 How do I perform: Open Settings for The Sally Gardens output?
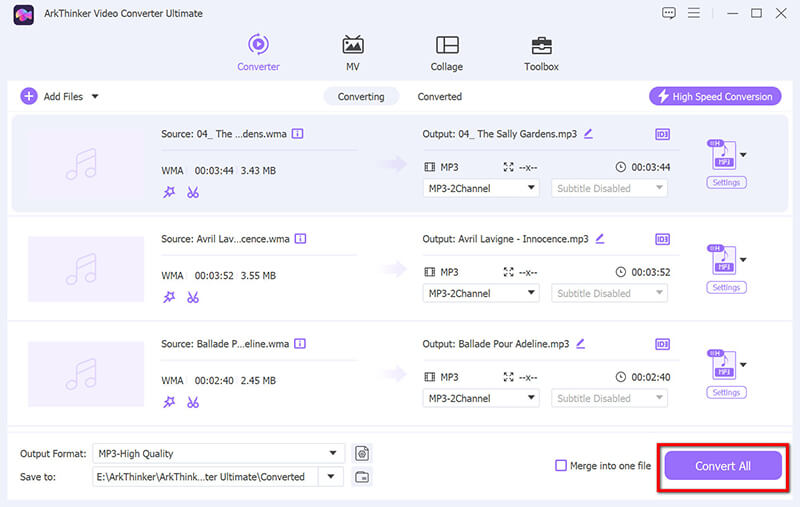726,183
